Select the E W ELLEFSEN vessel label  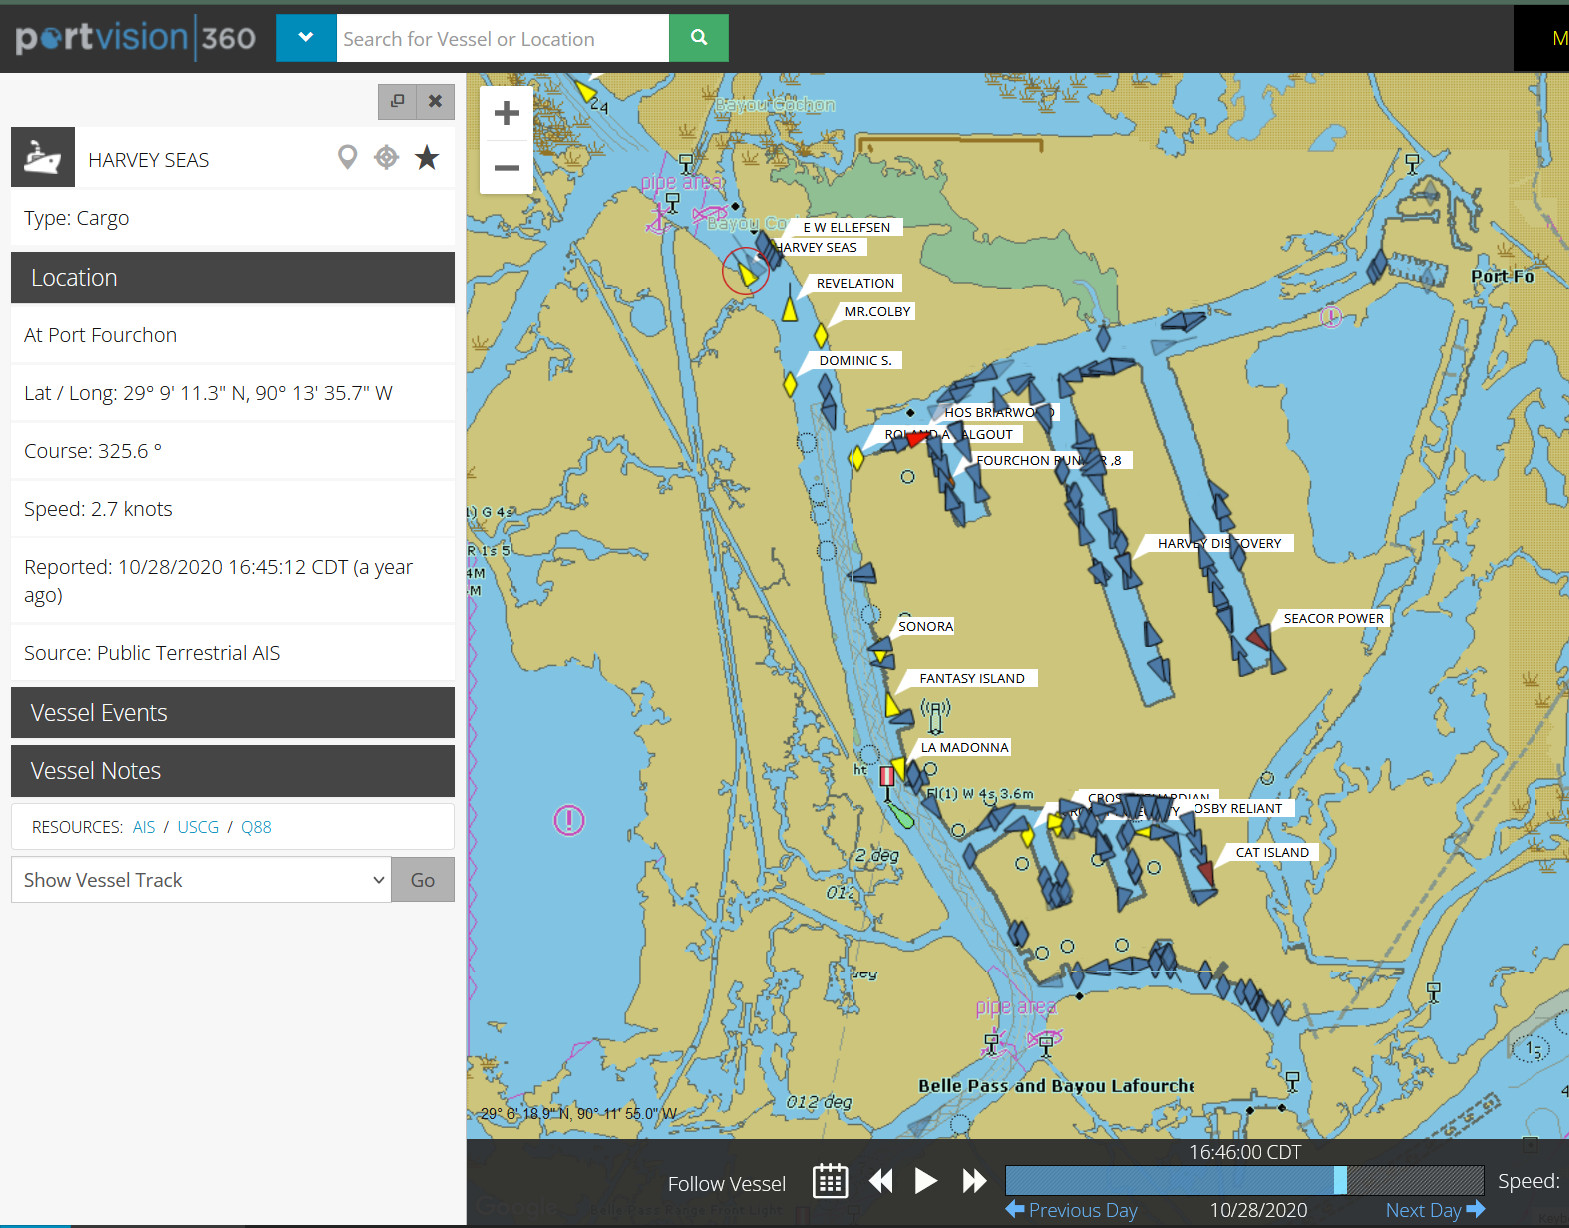[847, 227]
